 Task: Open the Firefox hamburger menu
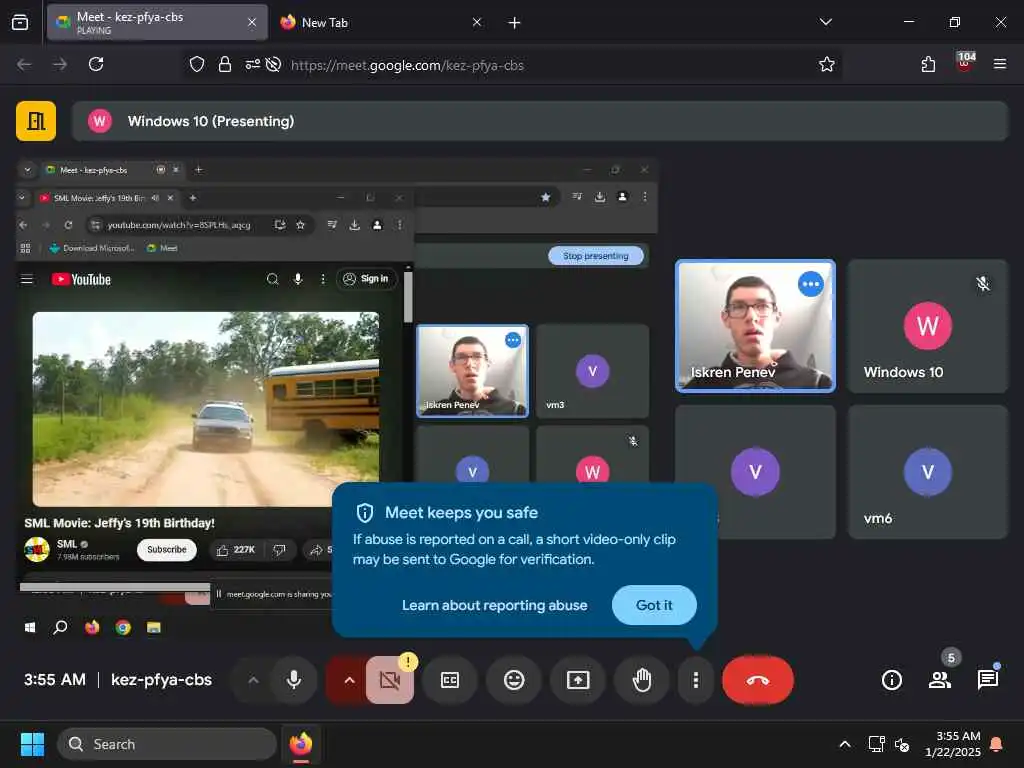pyautogui.click(x=999, y=64)
